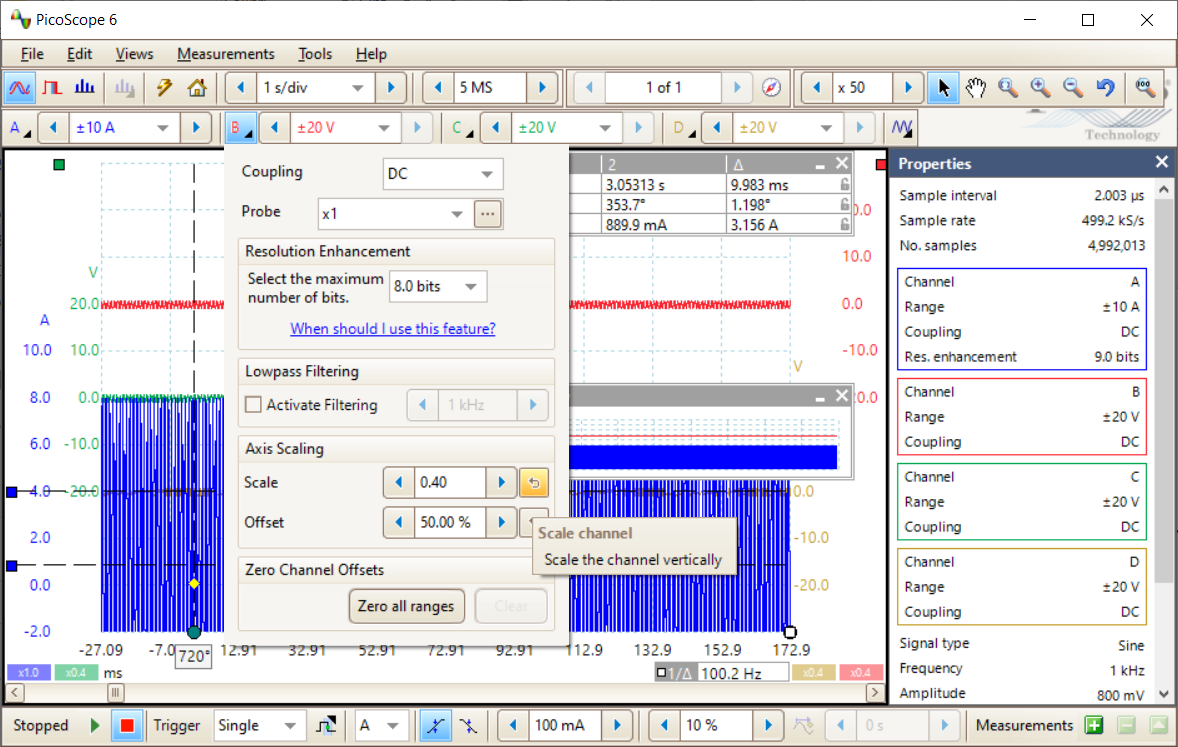Click the trigger threshold 100 mA field

point(564,725)
